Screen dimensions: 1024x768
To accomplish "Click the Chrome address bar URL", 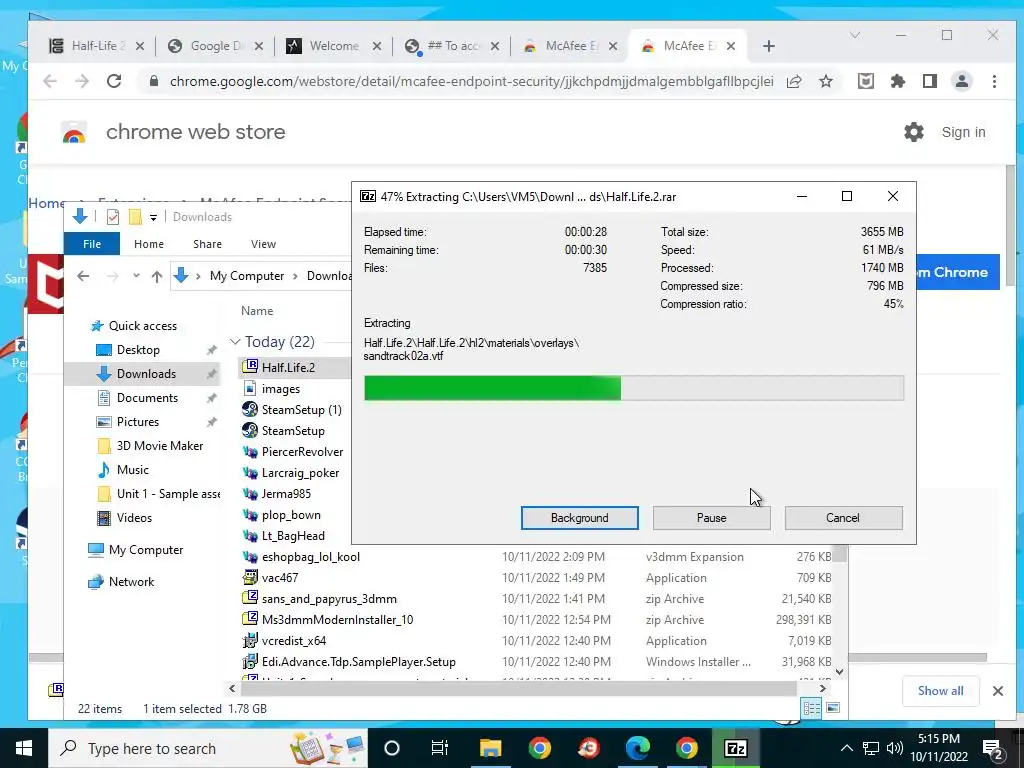I will (x=472, y=81).
